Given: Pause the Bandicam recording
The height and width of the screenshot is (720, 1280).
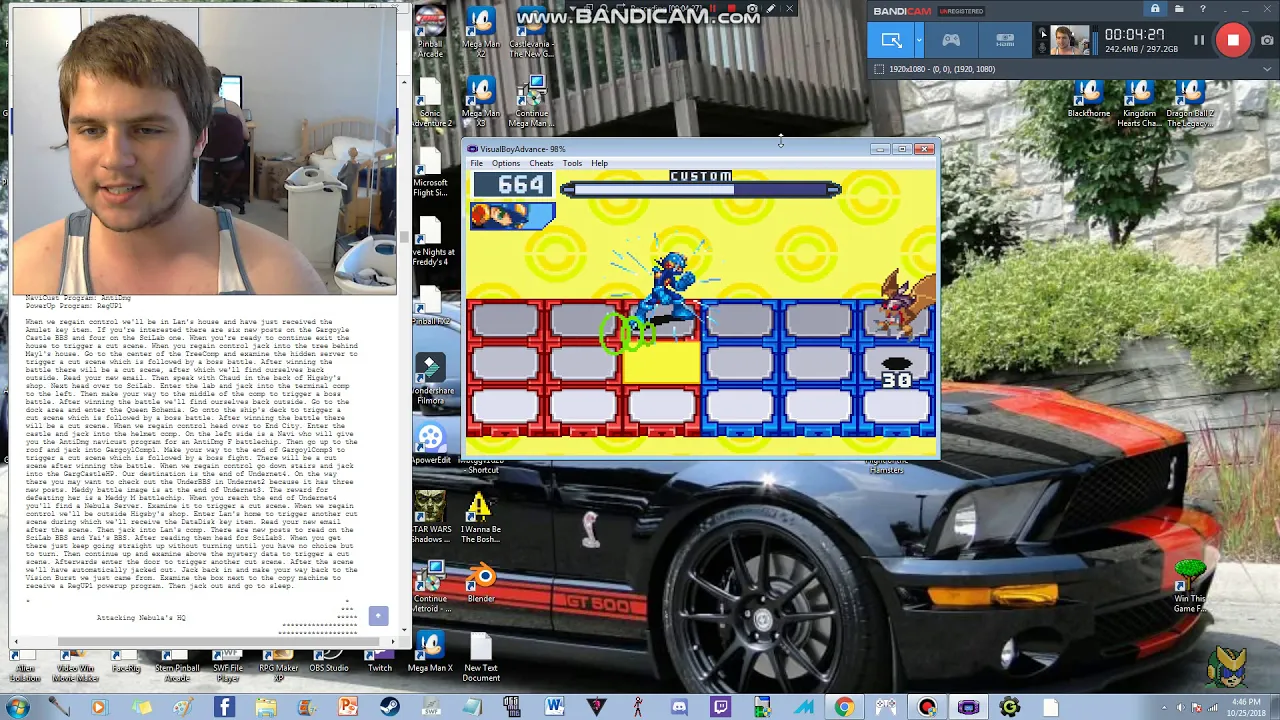Looking at the screenshot, I should (1199, 40).
